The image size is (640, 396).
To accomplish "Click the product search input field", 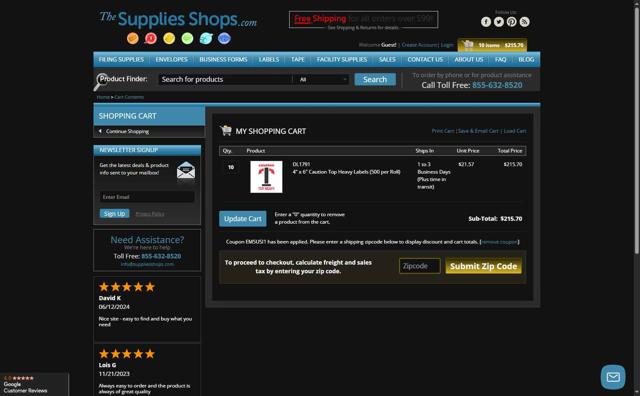I will 225,80.
